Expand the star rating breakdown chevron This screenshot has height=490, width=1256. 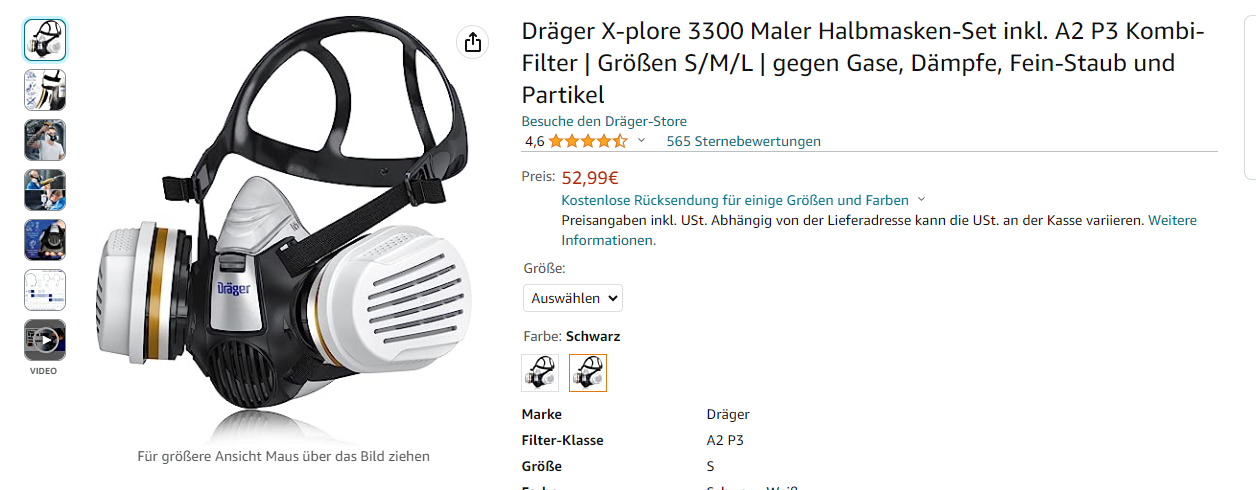641,141
